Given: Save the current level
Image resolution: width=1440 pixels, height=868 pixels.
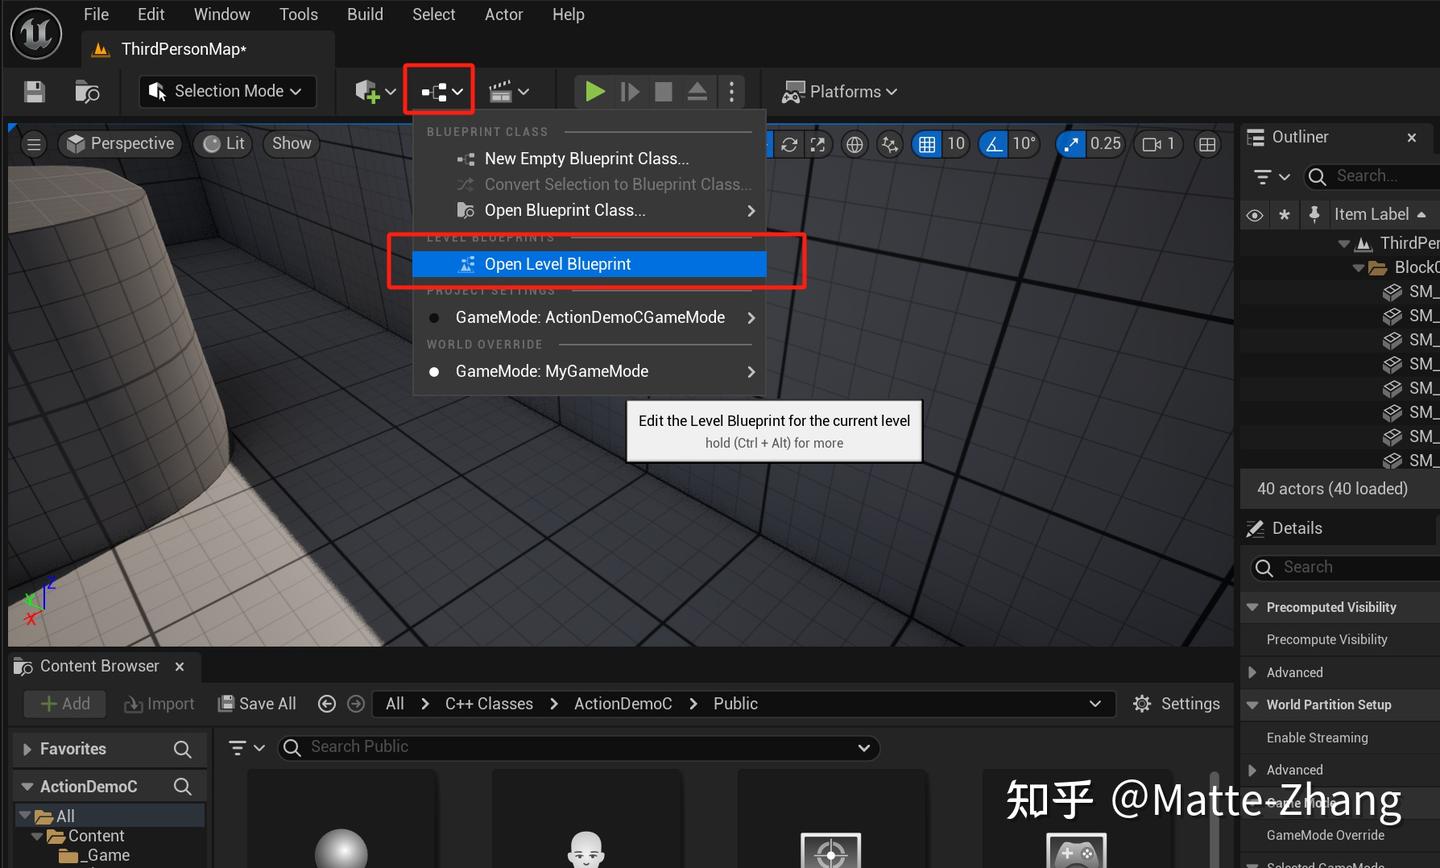Looking at the screenshot, I should [34, 91].
